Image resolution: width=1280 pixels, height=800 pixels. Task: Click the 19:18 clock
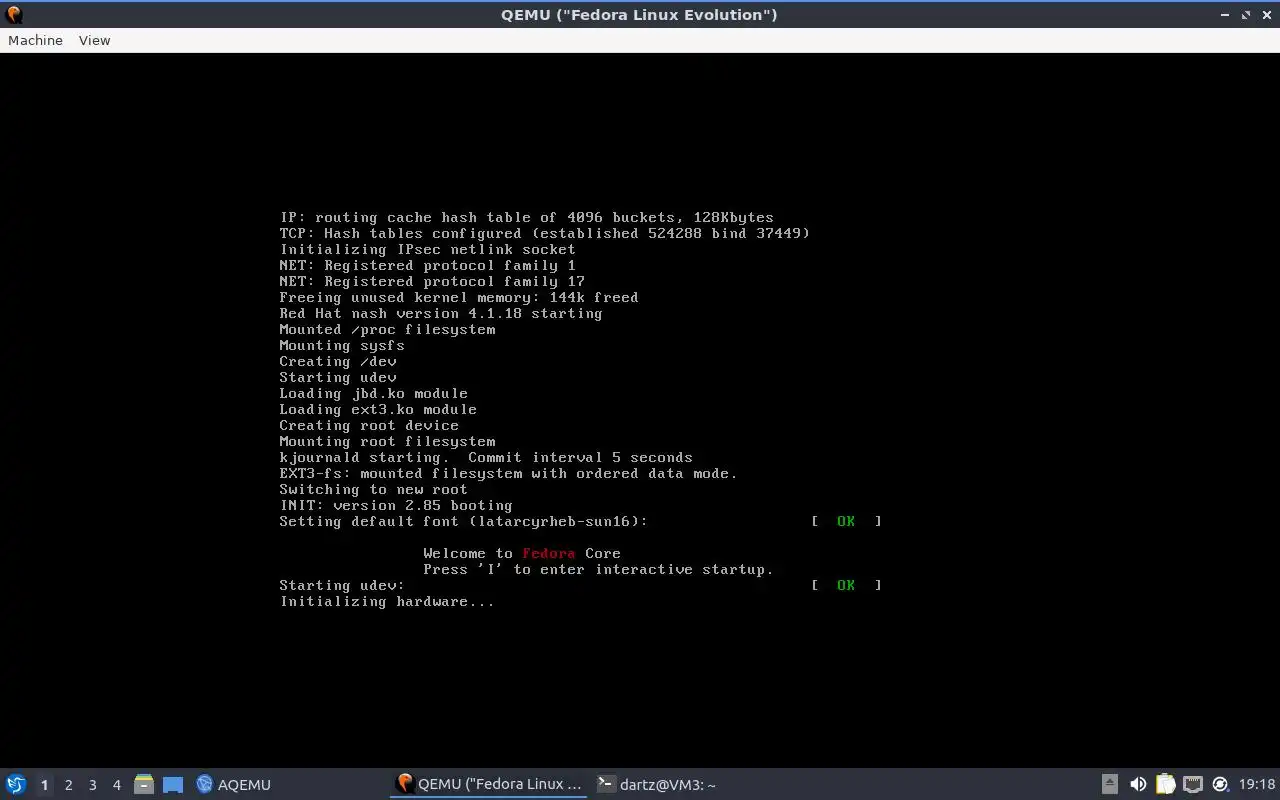coord(1257,784)
